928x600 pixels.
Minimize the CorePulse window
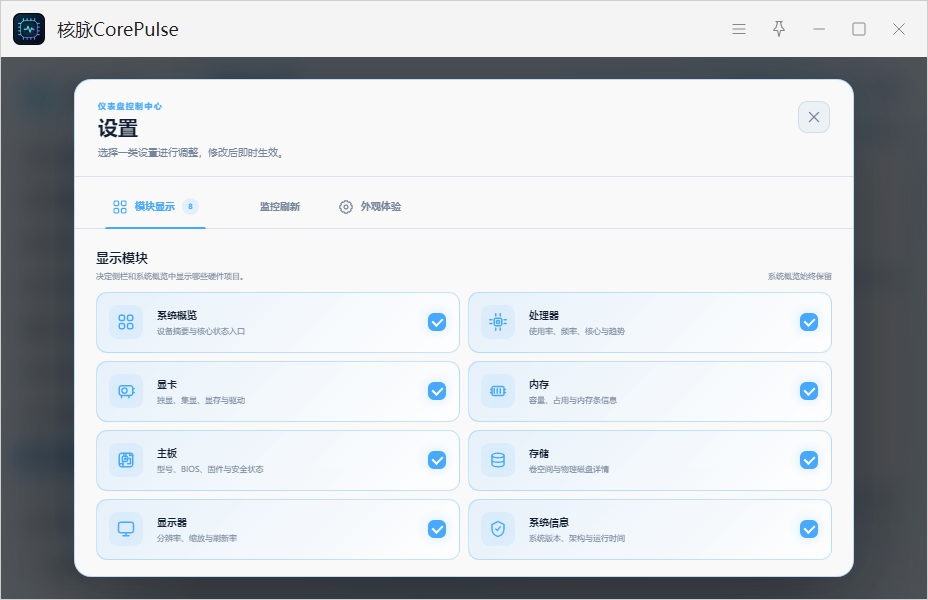pos(819,29)
